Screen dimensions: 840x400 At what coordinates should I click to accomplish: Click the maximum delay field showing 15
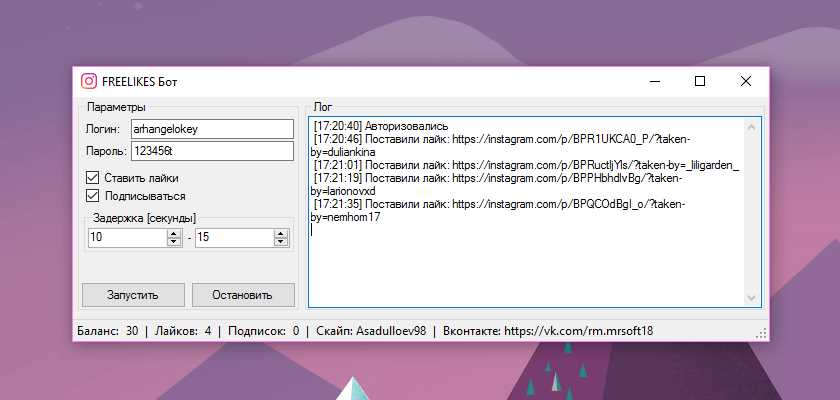(x=235, y=238)
